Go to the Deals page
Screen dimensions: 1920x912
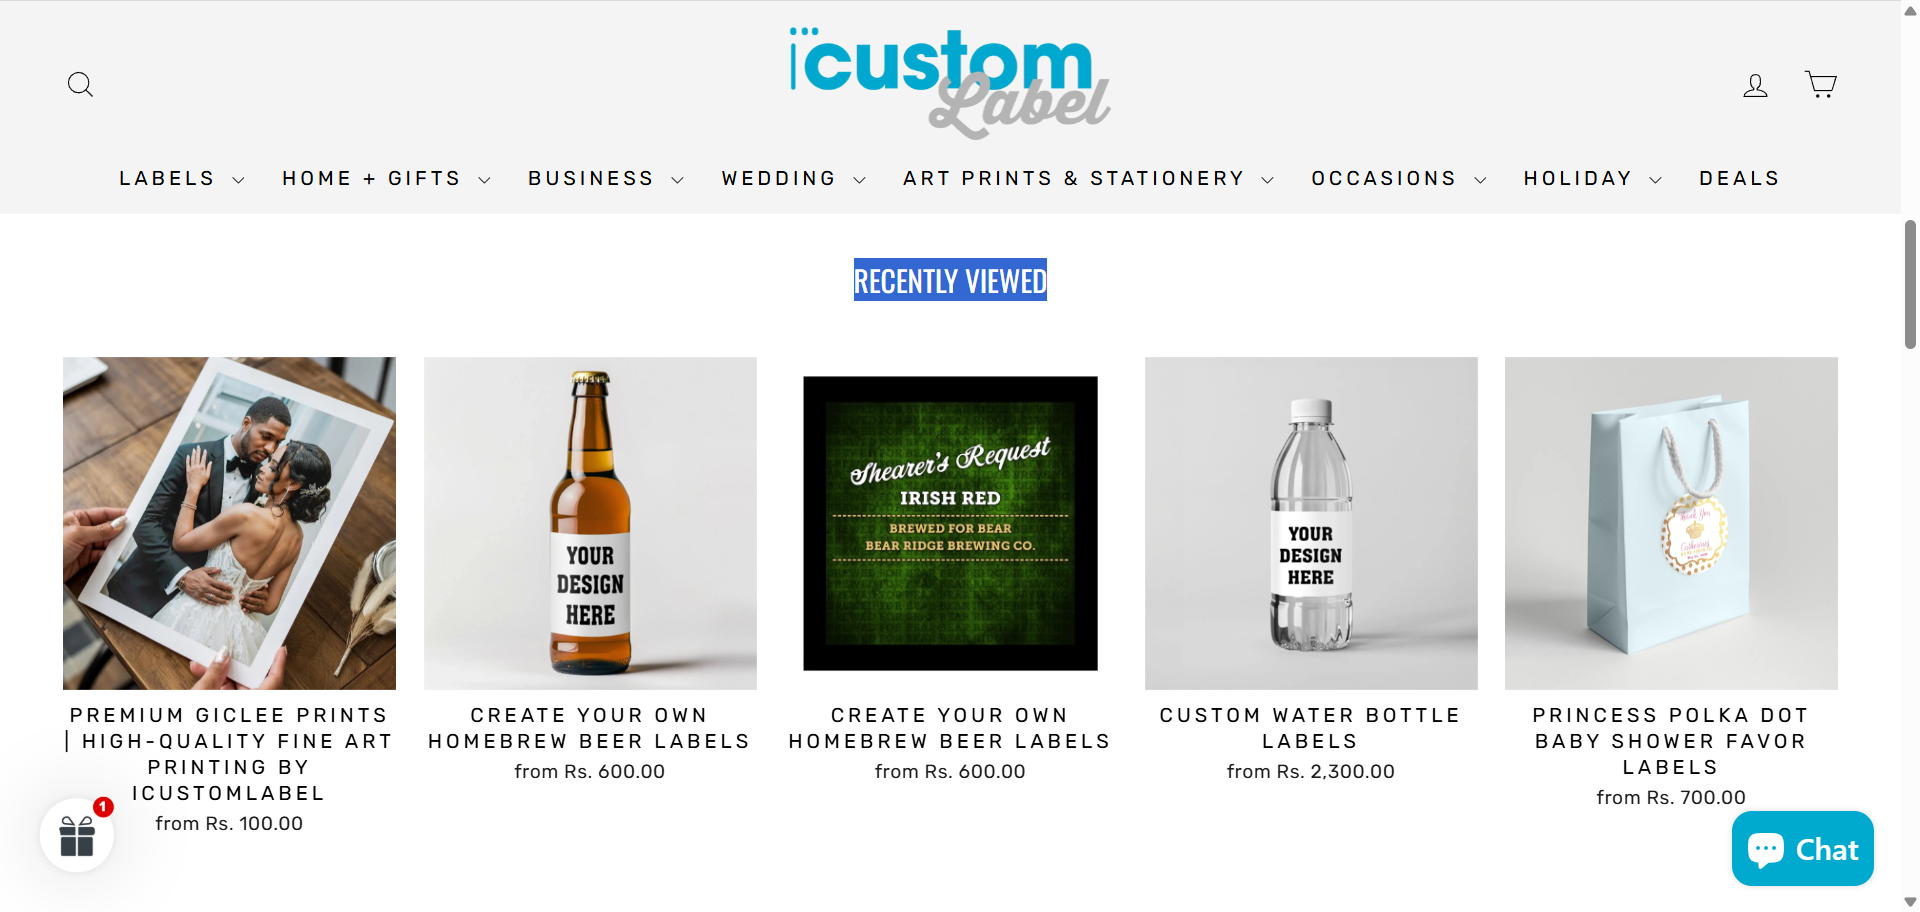tap(1739, 179)
